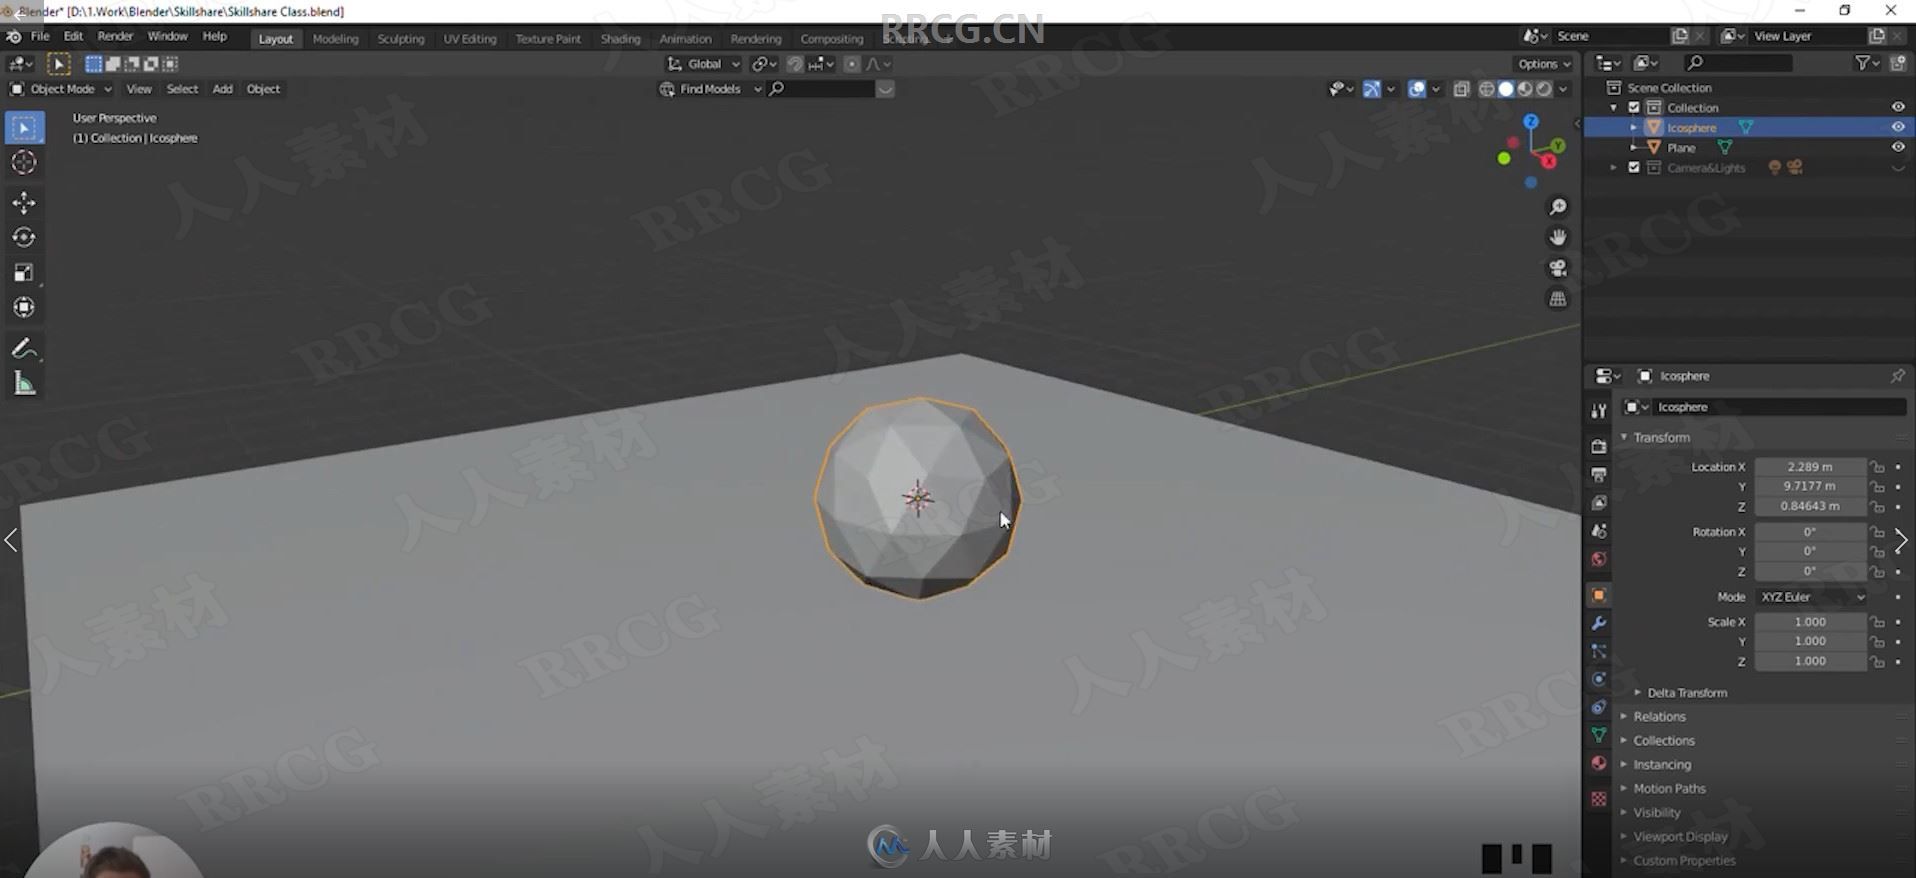Image resolution: width=1916 pixels, height=878 pixels.
Task: Expand the Collections panel
Action: pyautogui.click(x=1663, y=741)
